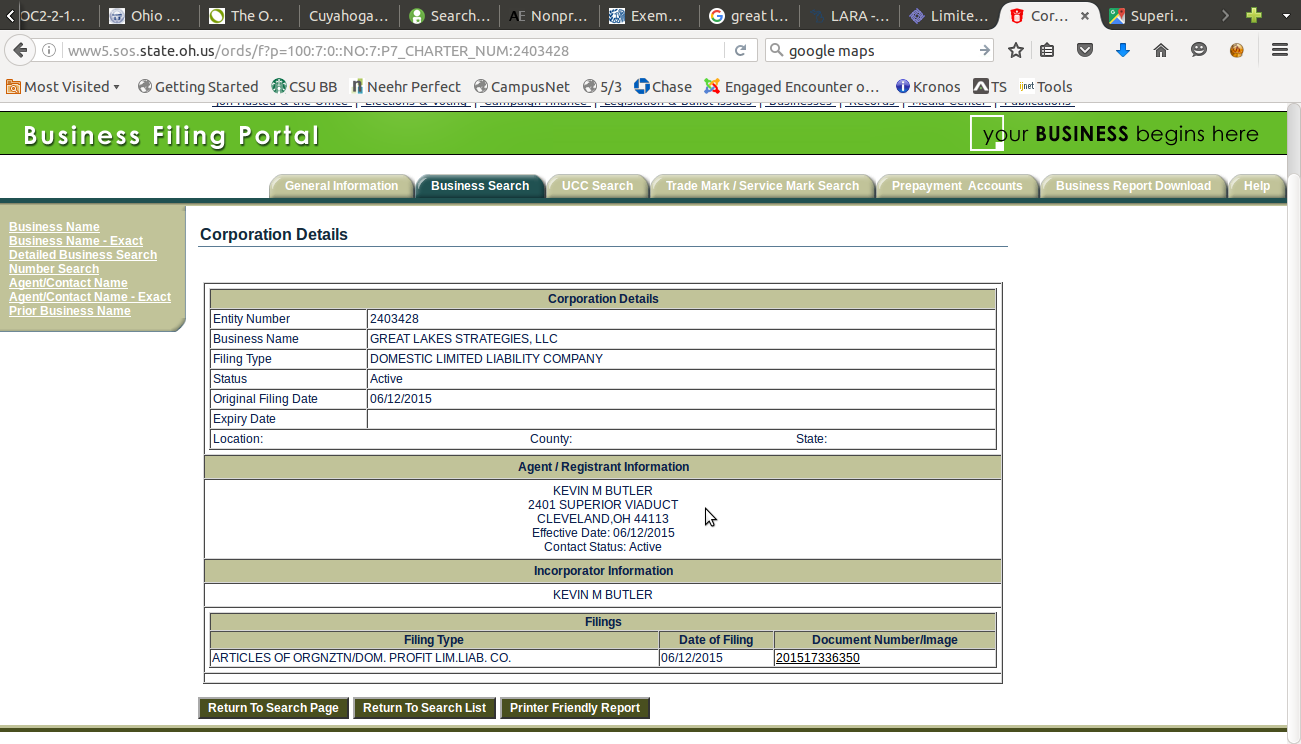Screen dimensions: 1301x744
Task: Open the Pocket save icon
Action: point(1085,51)
